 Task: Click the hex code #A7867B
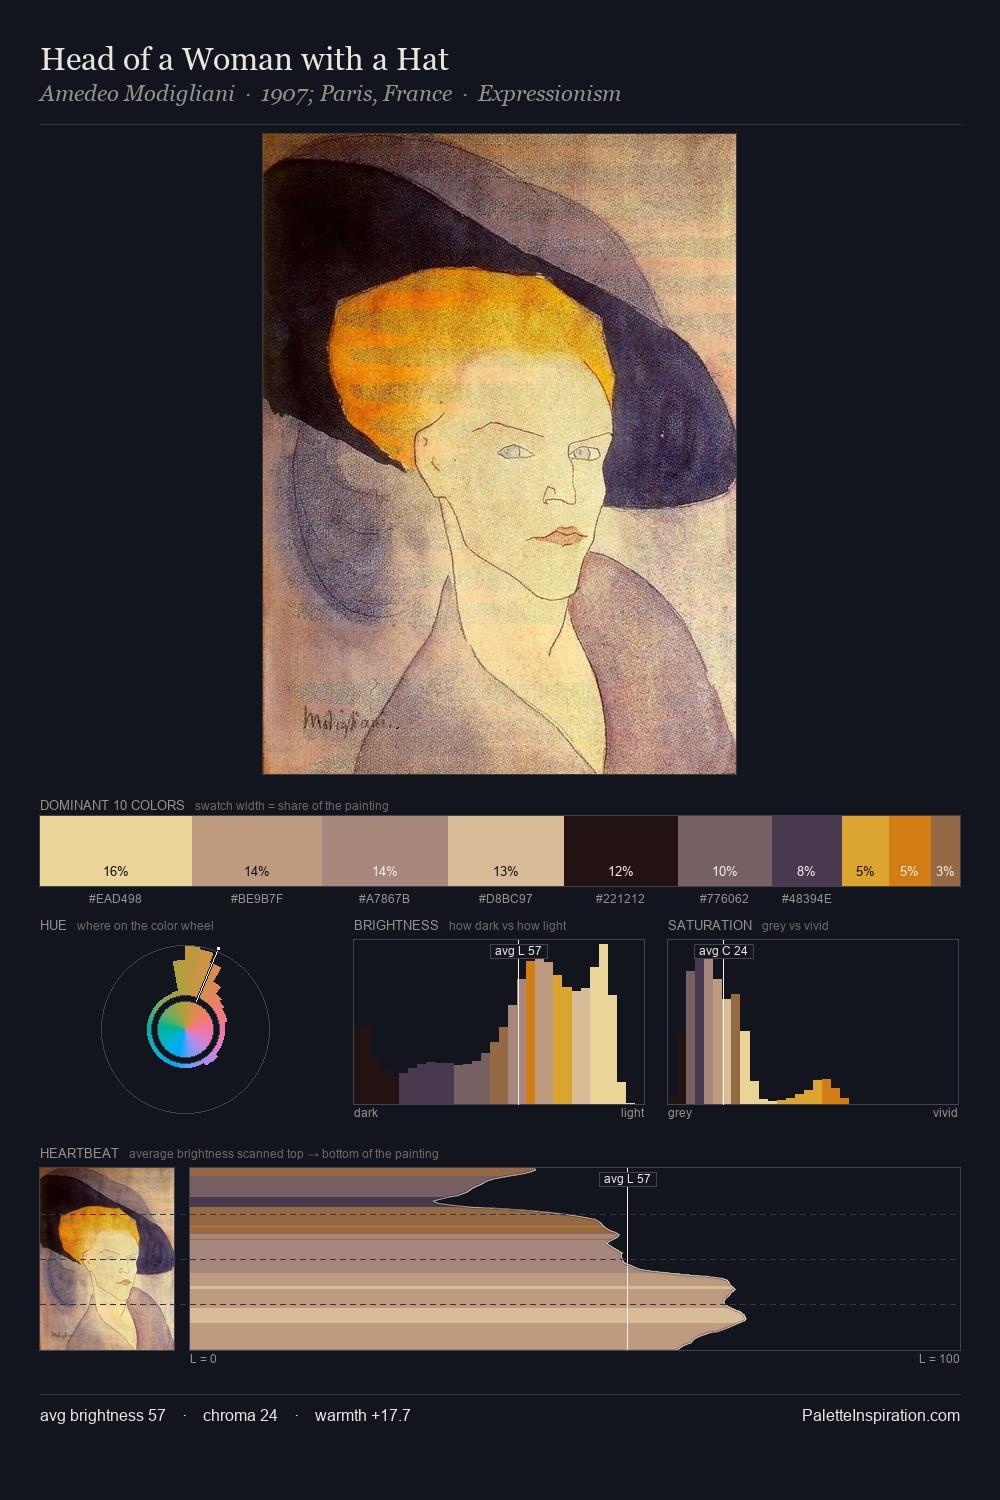(x=384, y=899)
